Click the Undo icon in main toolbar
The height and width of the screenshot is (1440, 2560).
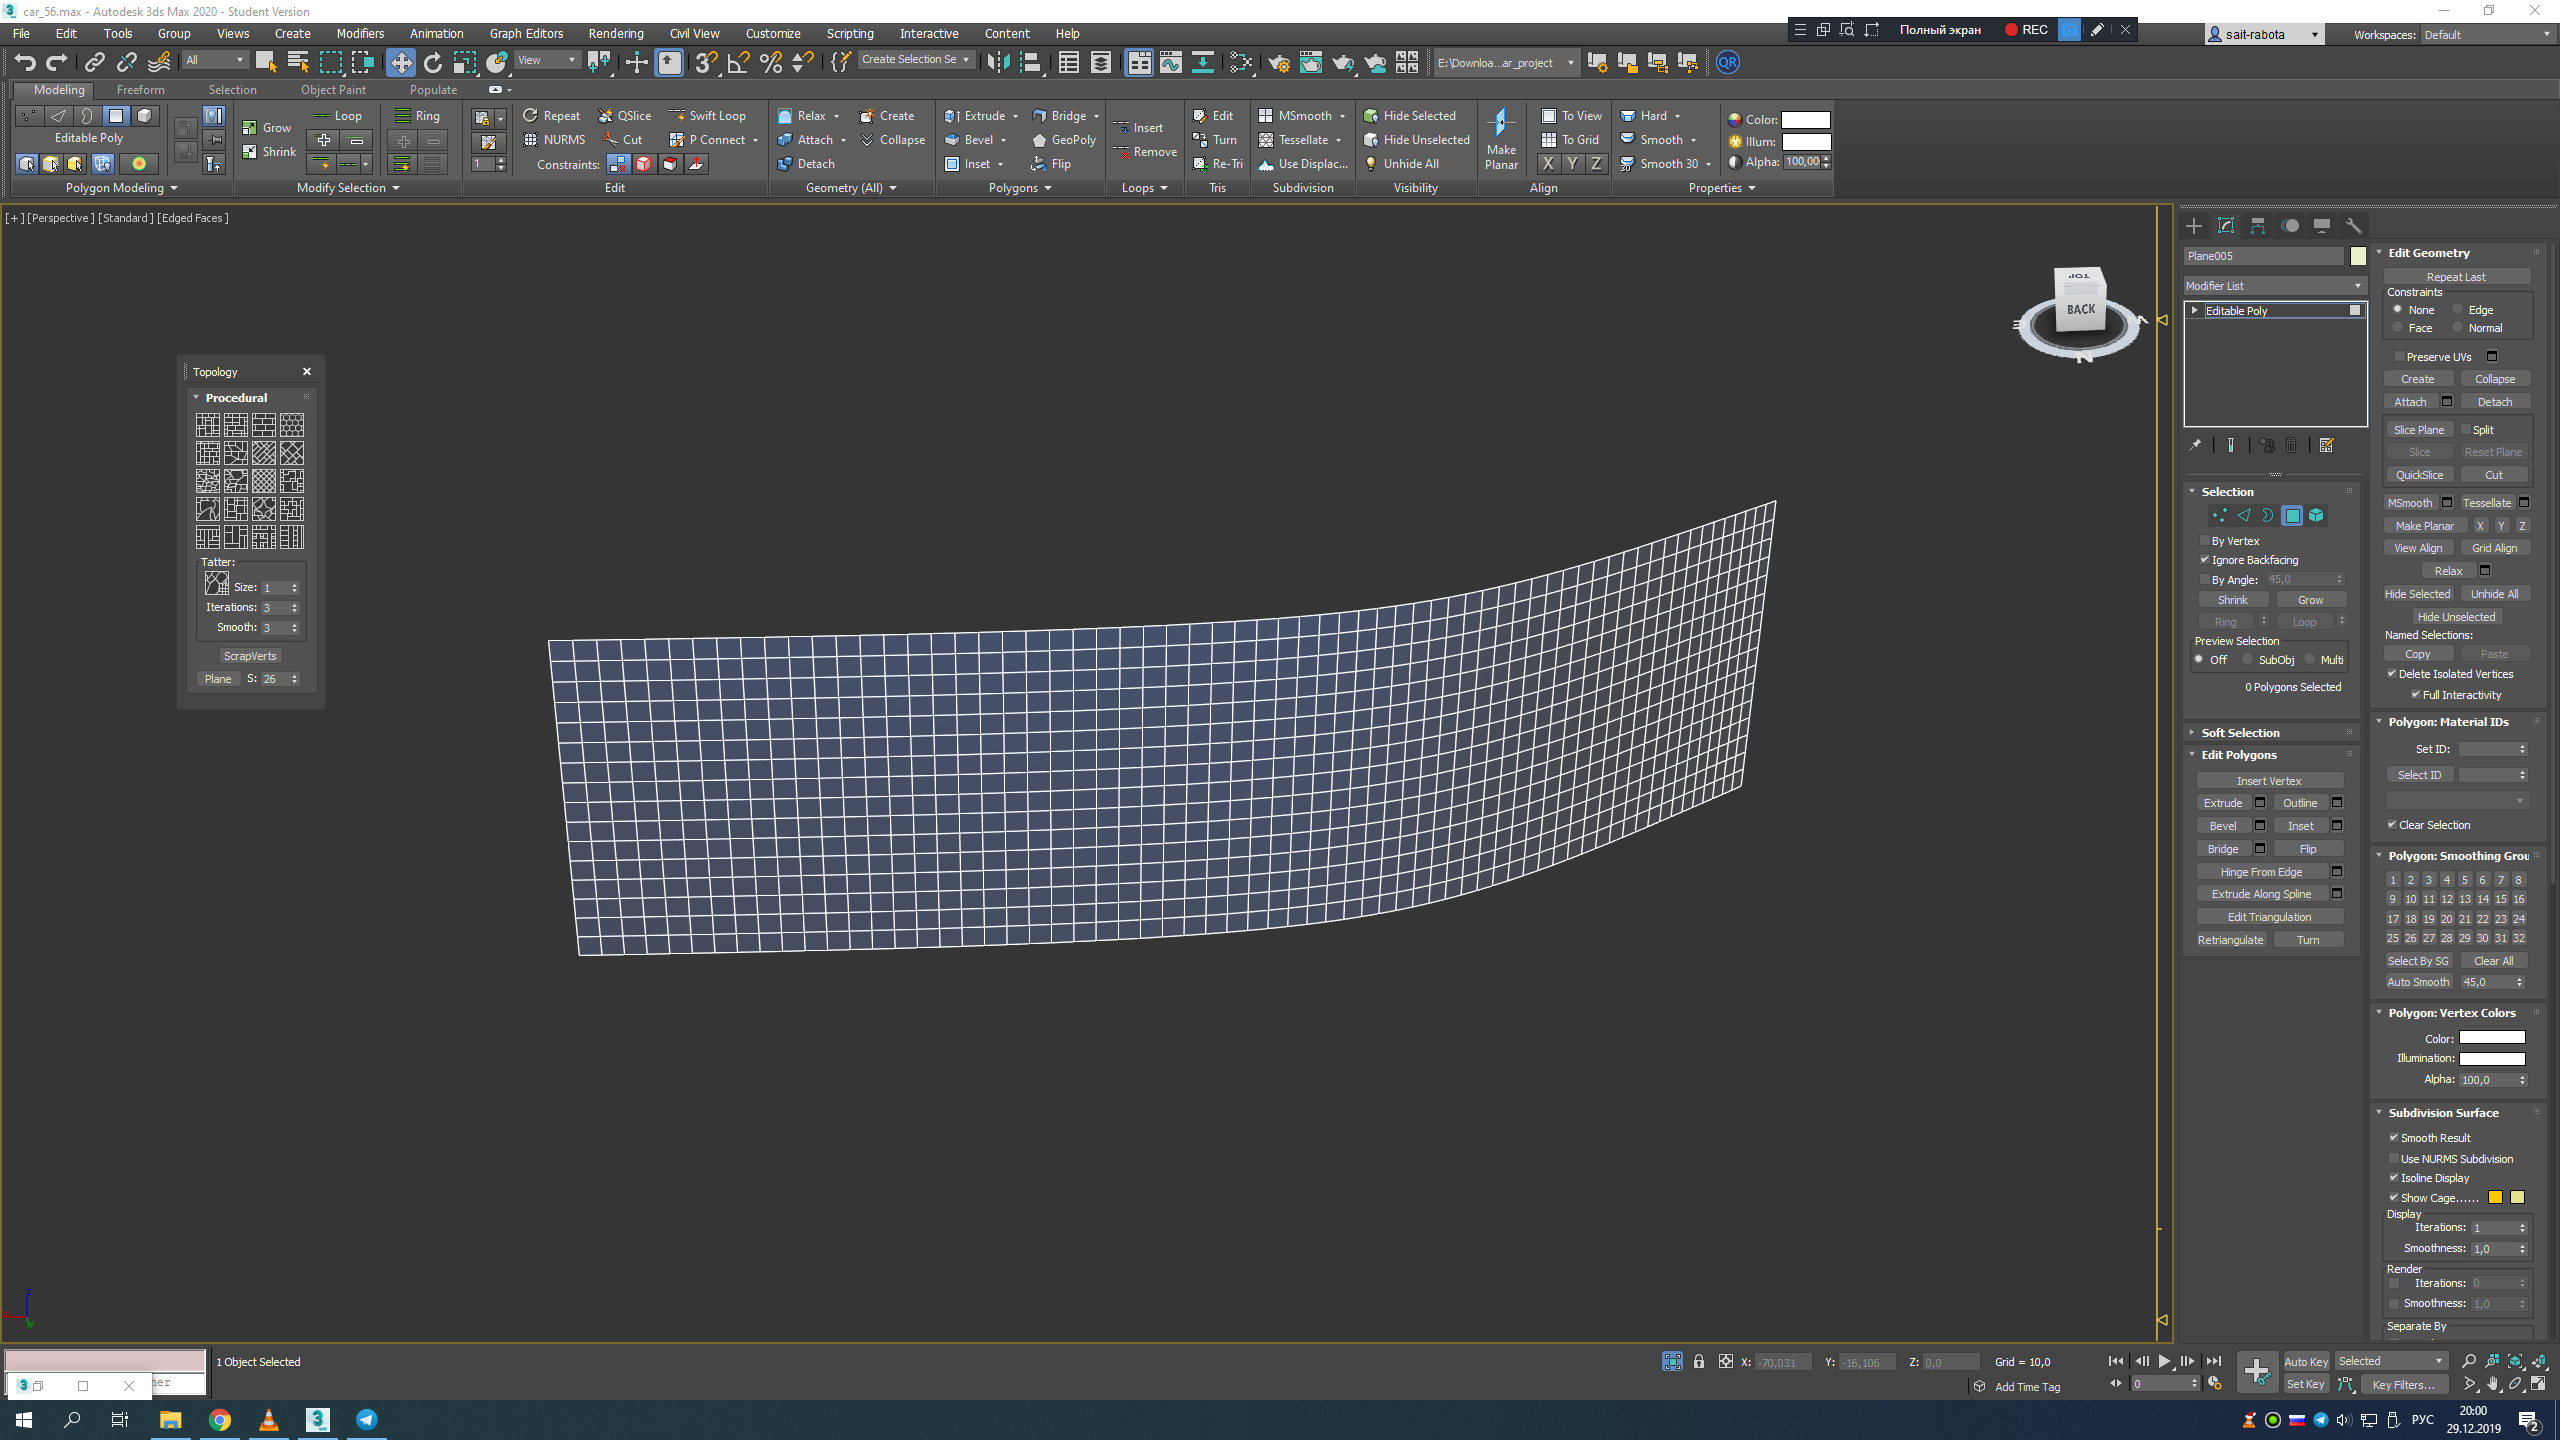click(x=25, y=63)
